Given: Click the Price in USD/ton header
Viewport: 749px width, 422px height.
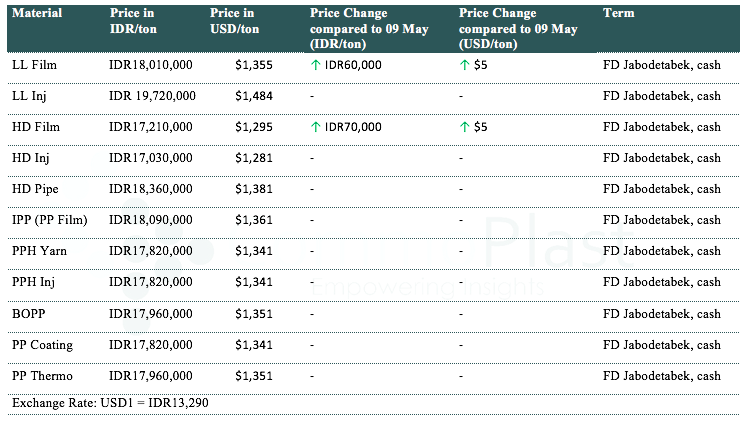Looking at the screenshot, I should [235, 21].
